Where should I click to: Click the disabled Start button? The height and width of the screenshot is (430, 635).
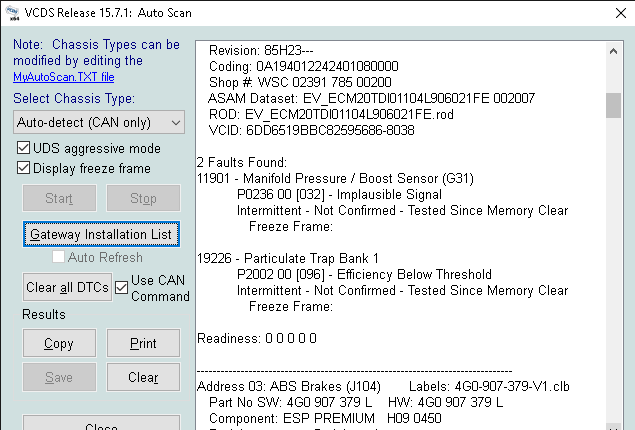pos(60,198)
